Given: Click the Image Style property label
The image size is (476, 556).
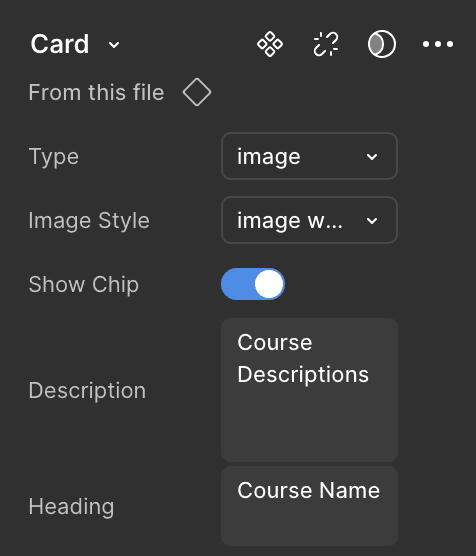Looking at the screenshot, I should 89,221.
